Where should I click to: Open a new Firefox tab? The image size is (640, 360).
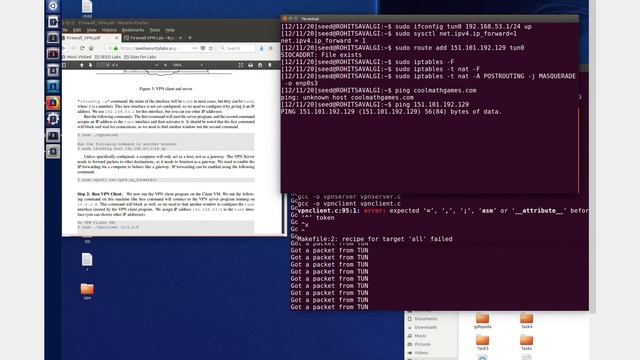click(x=190, y=38)
